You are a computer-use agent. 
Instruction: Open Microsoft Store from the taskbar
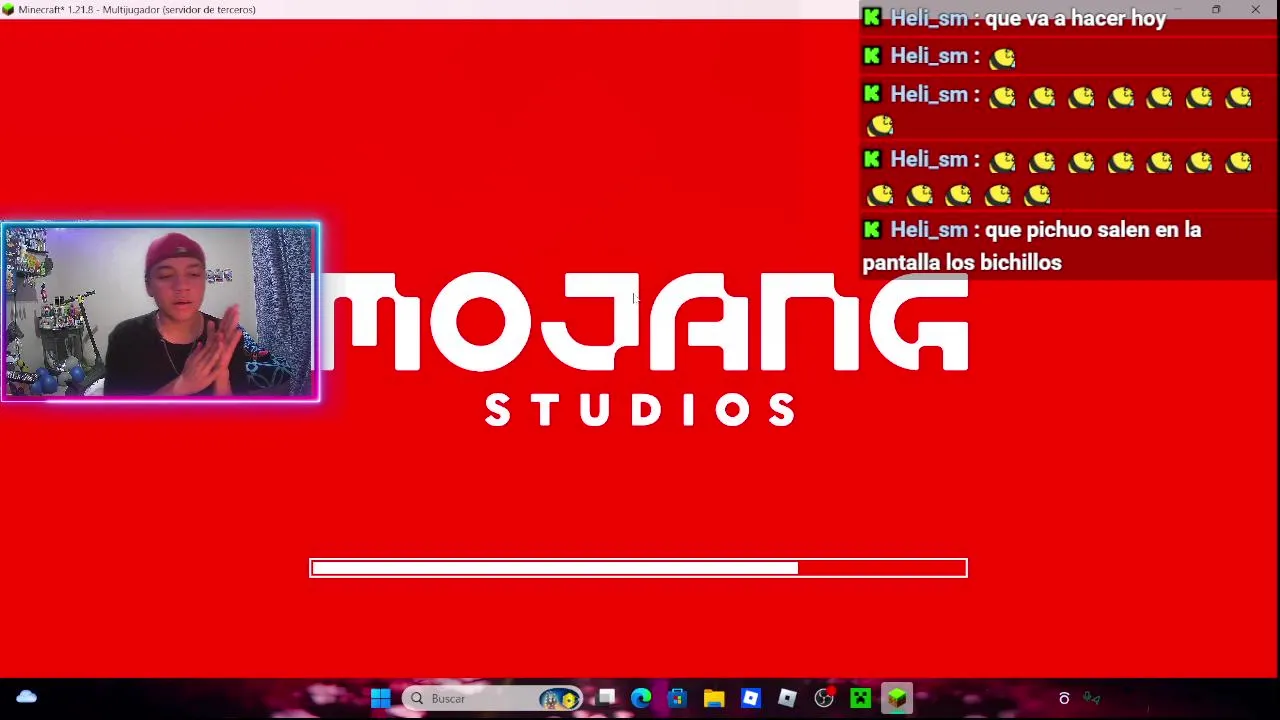point(677,698)
